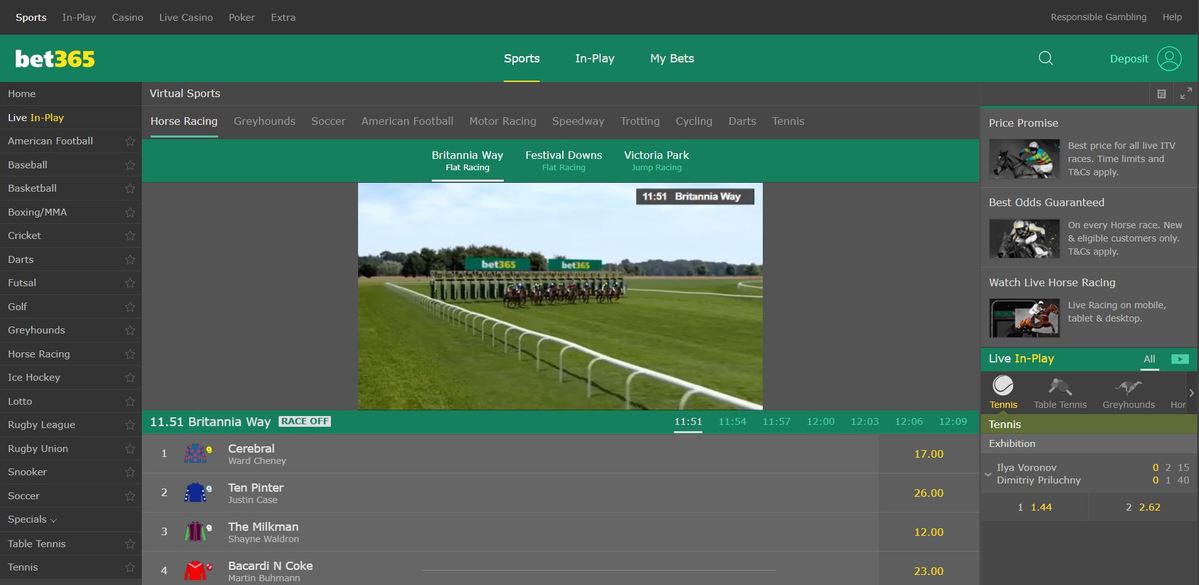
Task: Open the Help link
Action: click(1172, 17)
